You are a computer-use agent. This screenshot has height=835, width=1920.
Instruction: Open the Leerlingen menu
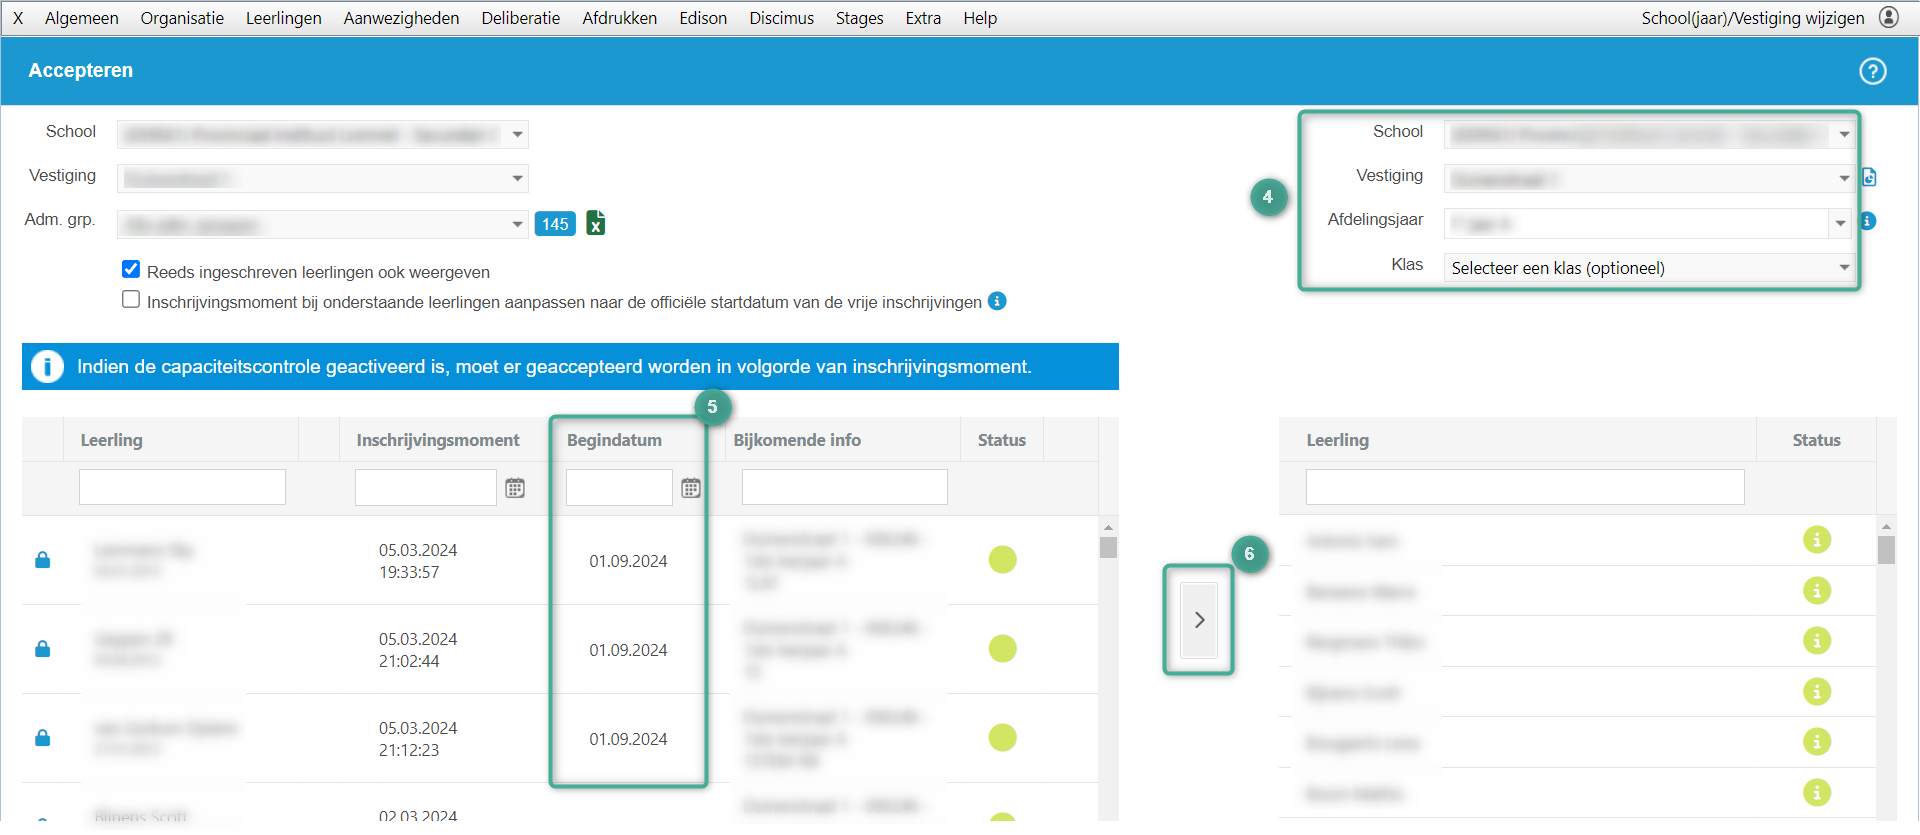click(x=283, y=18)
